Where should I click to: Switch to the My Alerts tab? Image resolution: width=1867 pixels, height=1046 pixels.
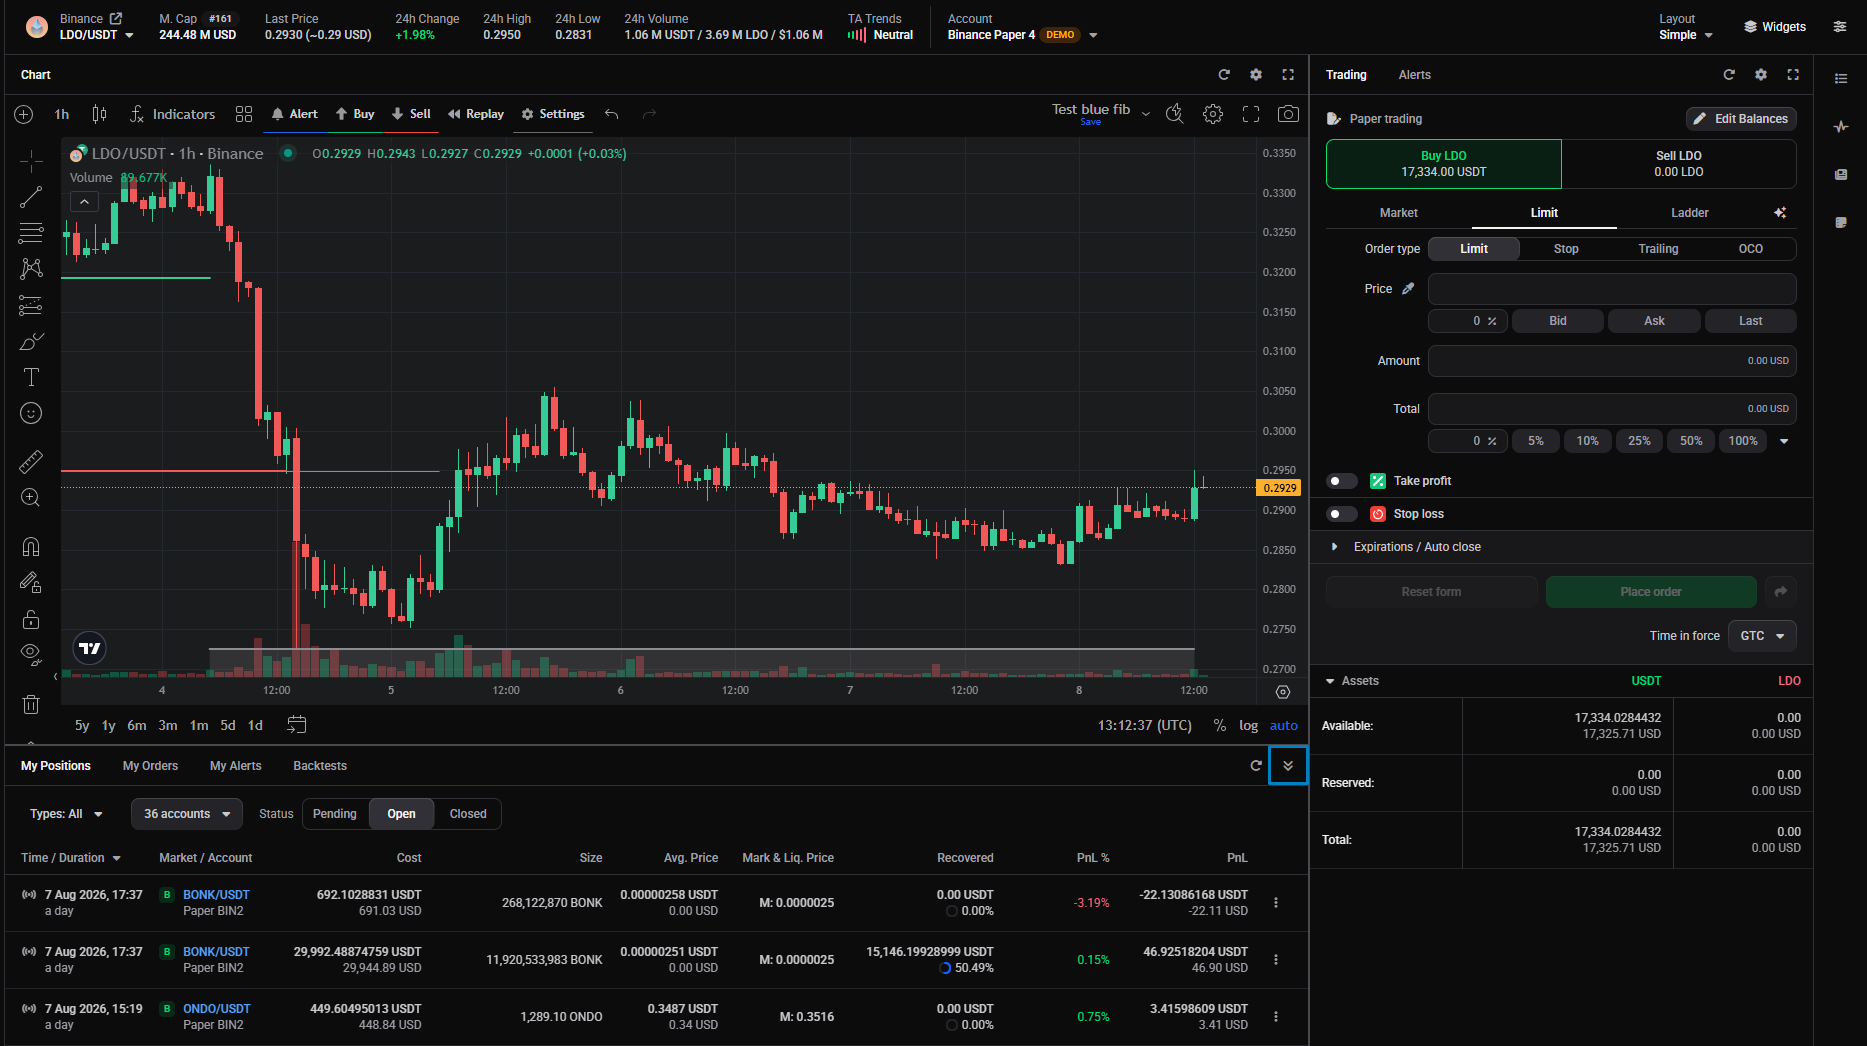pyautogui.click(x=235, y=766)
